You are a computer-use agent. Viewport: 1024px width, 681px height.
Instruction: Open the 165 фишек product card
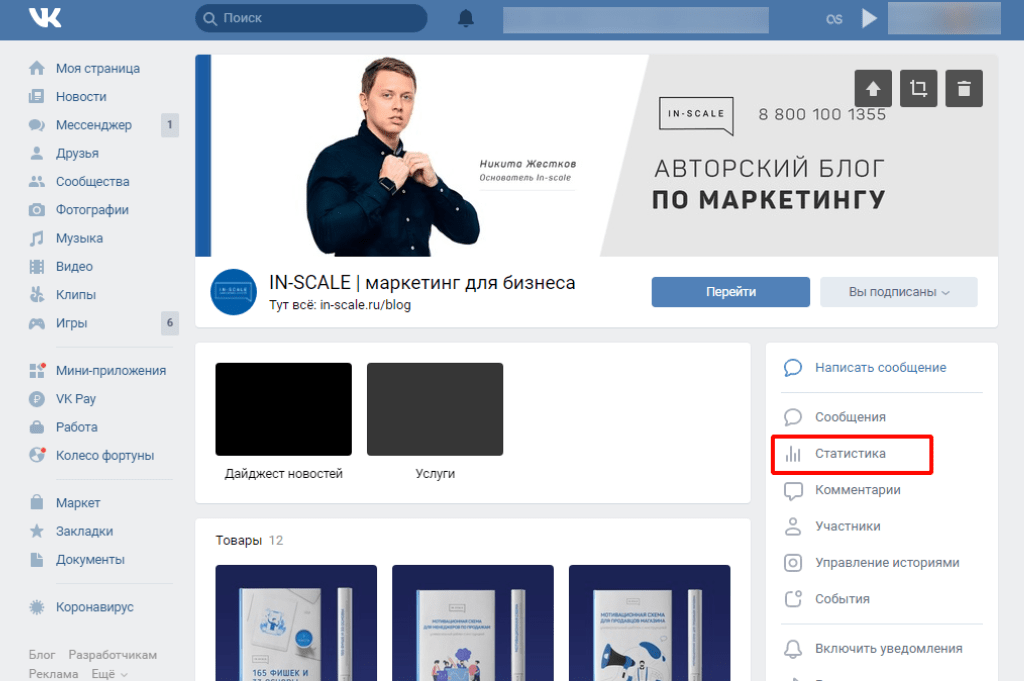(x=296, y=623)
